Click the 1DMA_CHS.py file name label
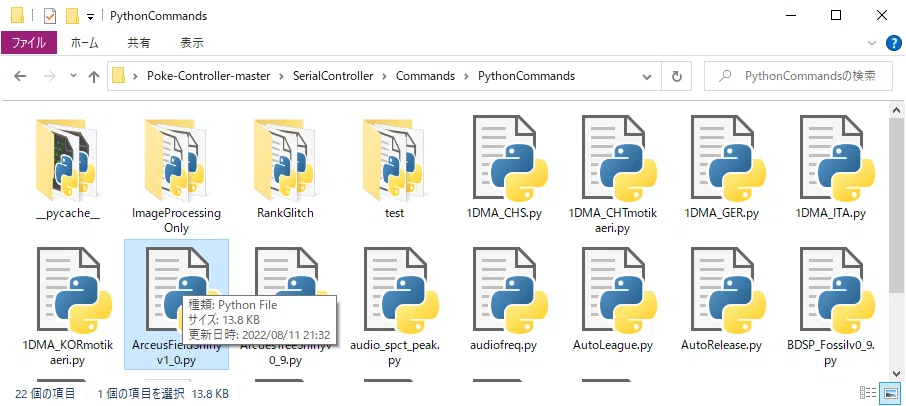906x406 pixels. (504, 213)
